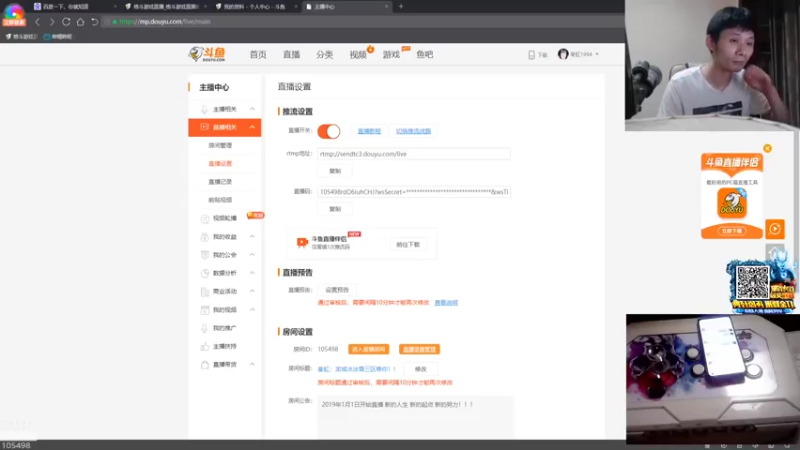Open browser home page icon
This screenshot has width=800, height=450.
coord(81,22)
